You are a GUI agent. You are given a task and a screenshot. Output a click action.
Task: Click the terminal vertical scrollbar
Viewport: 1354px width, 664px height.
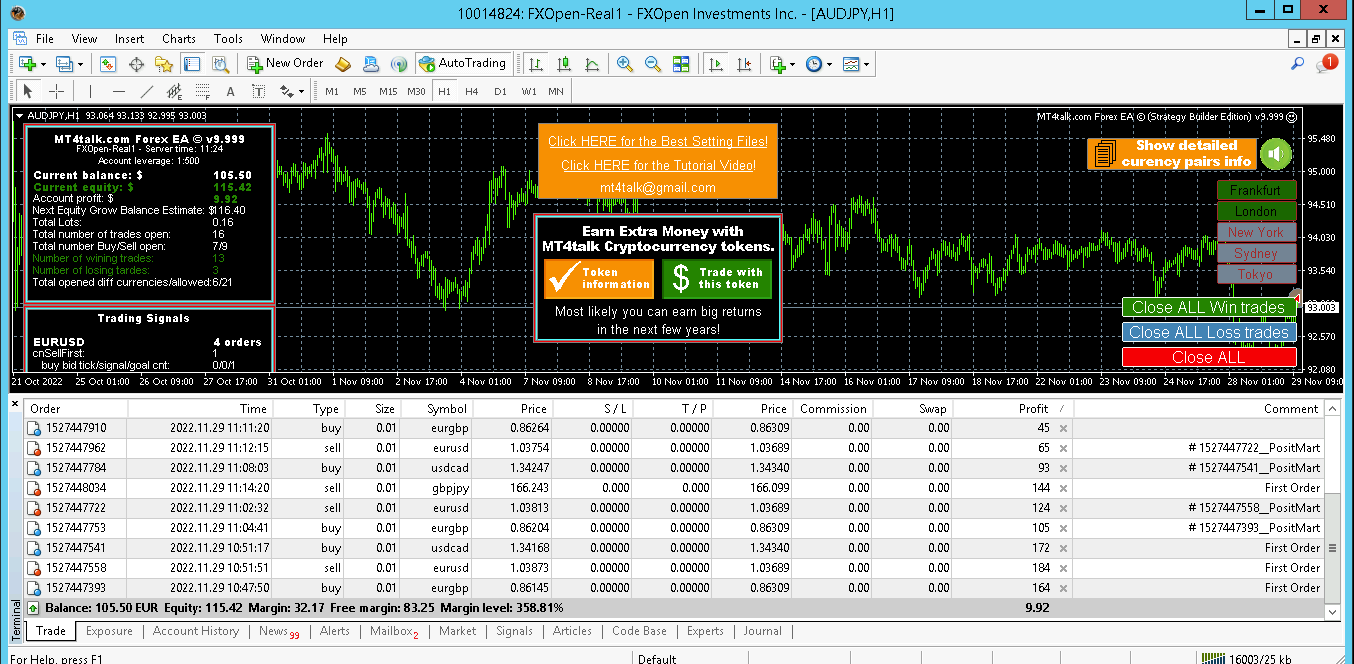pos(1331,507)
